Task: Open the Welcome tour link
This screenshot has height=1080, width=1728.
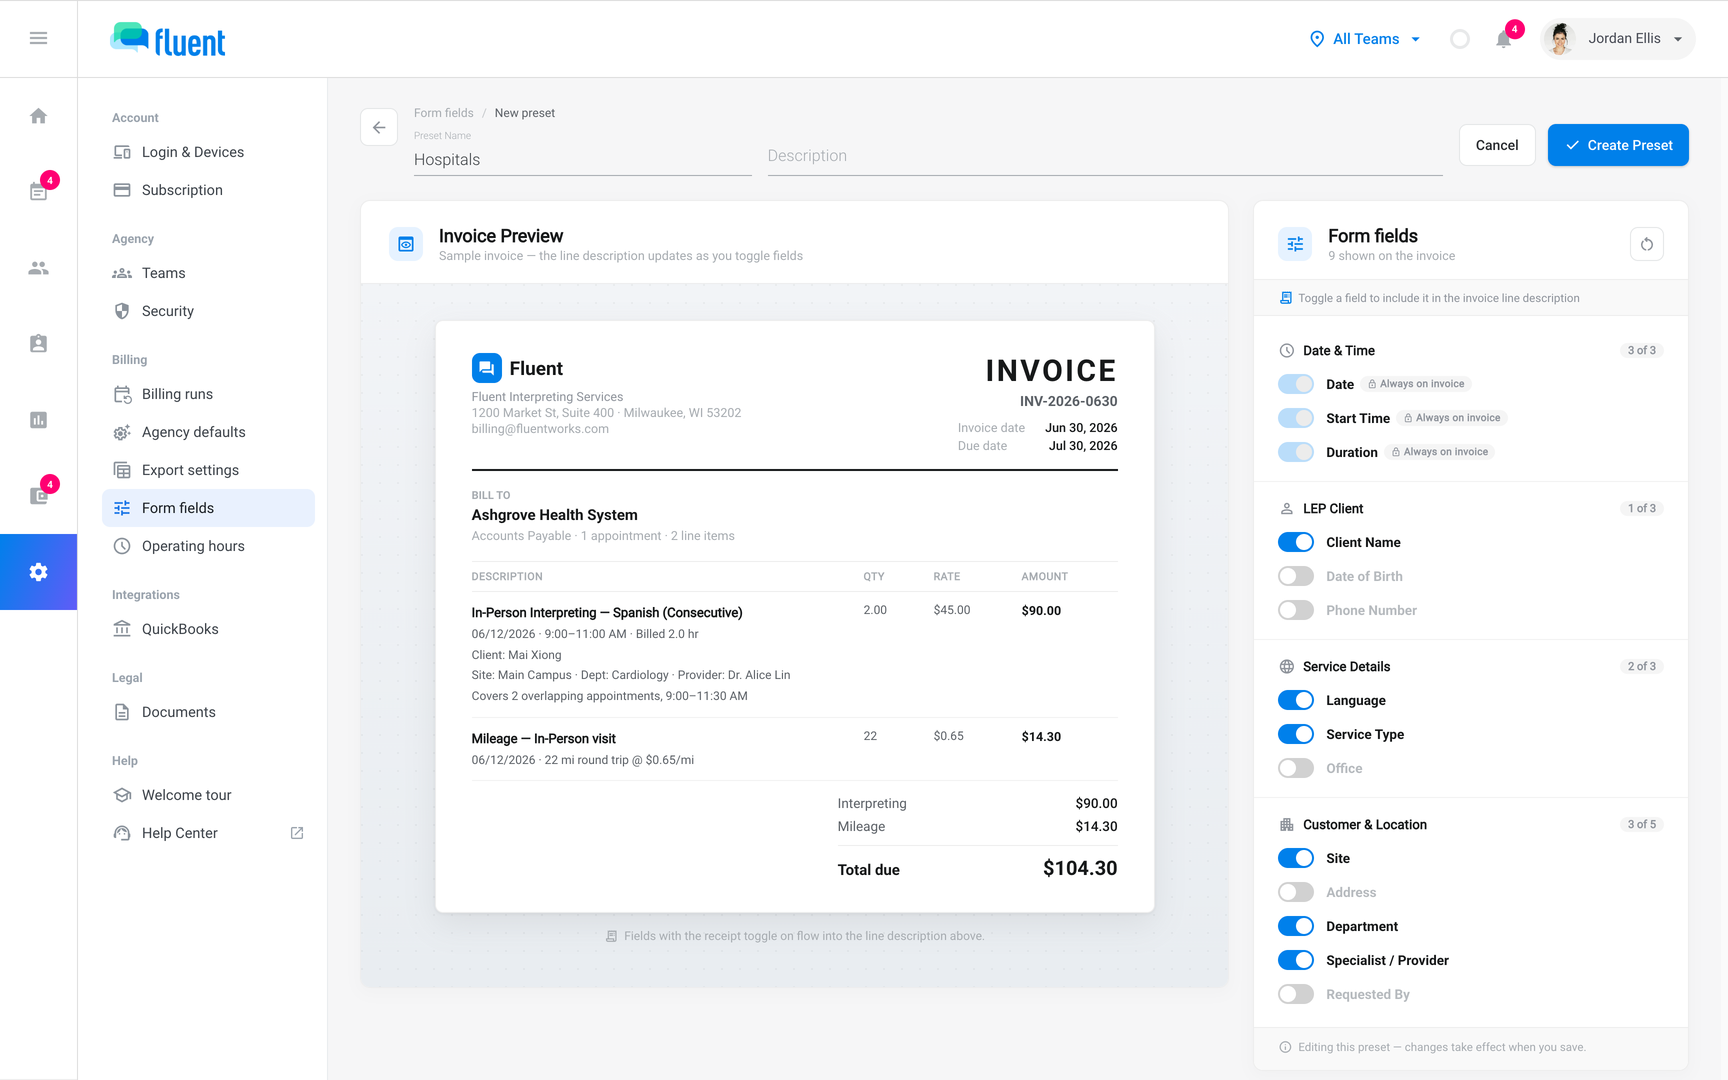Action: coord(208,795)
